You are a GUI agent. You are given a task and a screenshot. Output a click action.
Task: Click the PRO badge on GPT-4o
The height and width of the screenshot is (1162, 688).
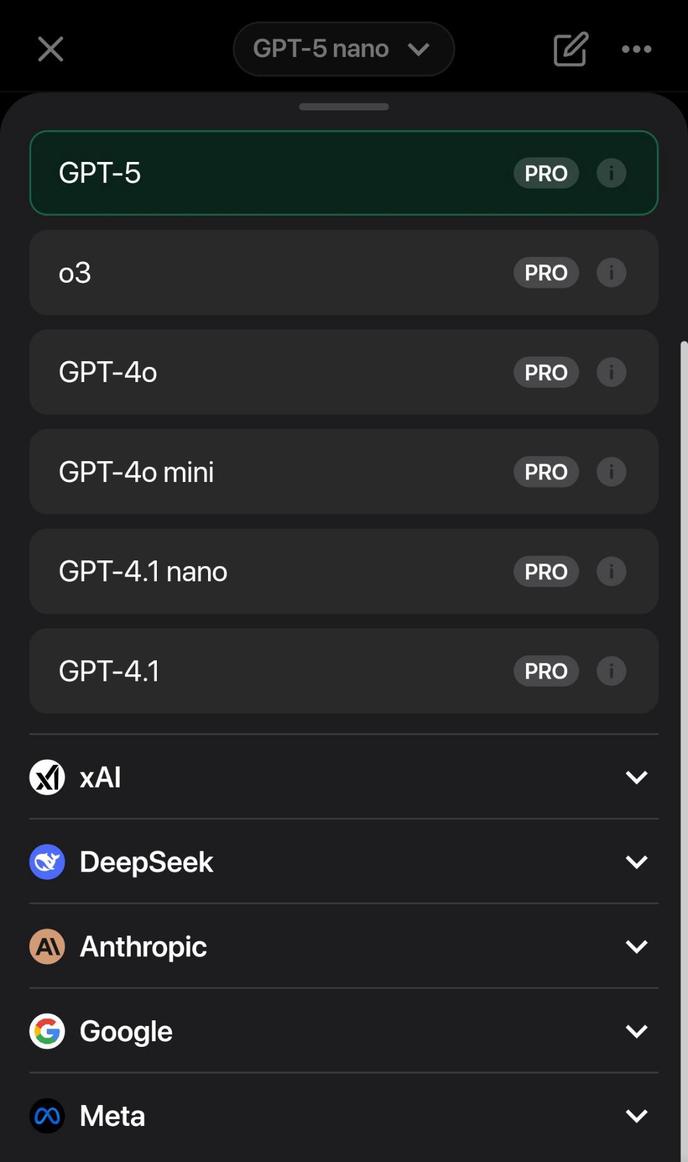coord(545,371)
